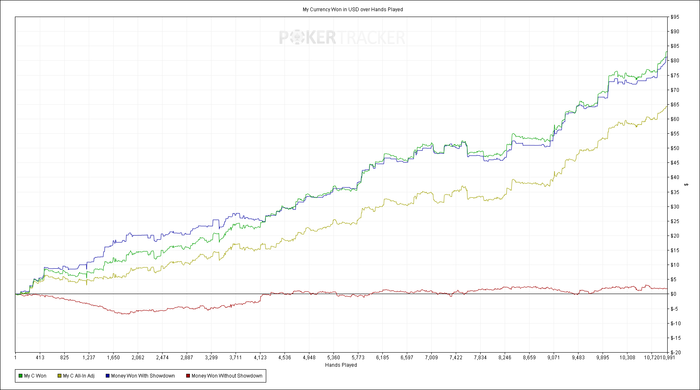Click the '4,948' x-axis tick label
This screenshot has height=390, width=700.
(x=309, y=357)
